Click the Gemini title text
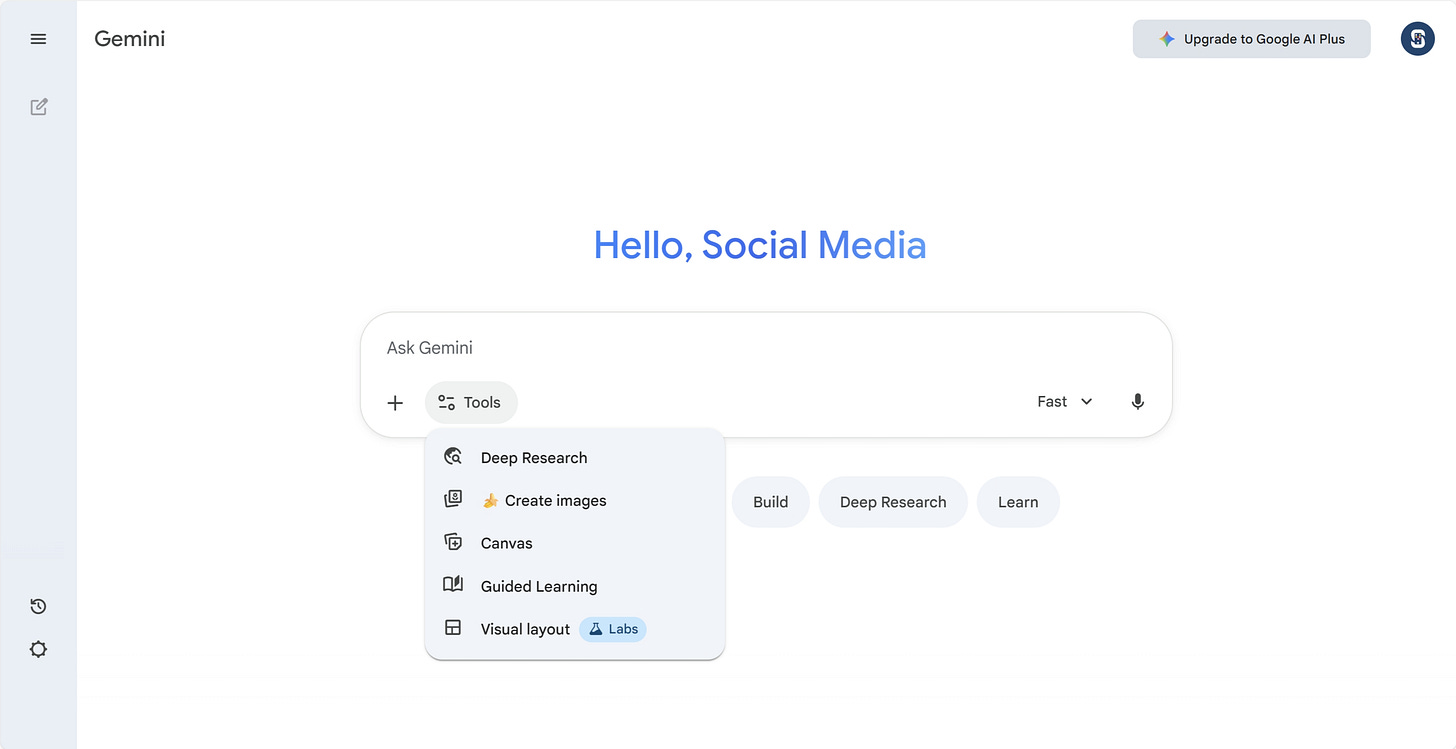This screenshot has height=749, width=1456. click(130, 39)
